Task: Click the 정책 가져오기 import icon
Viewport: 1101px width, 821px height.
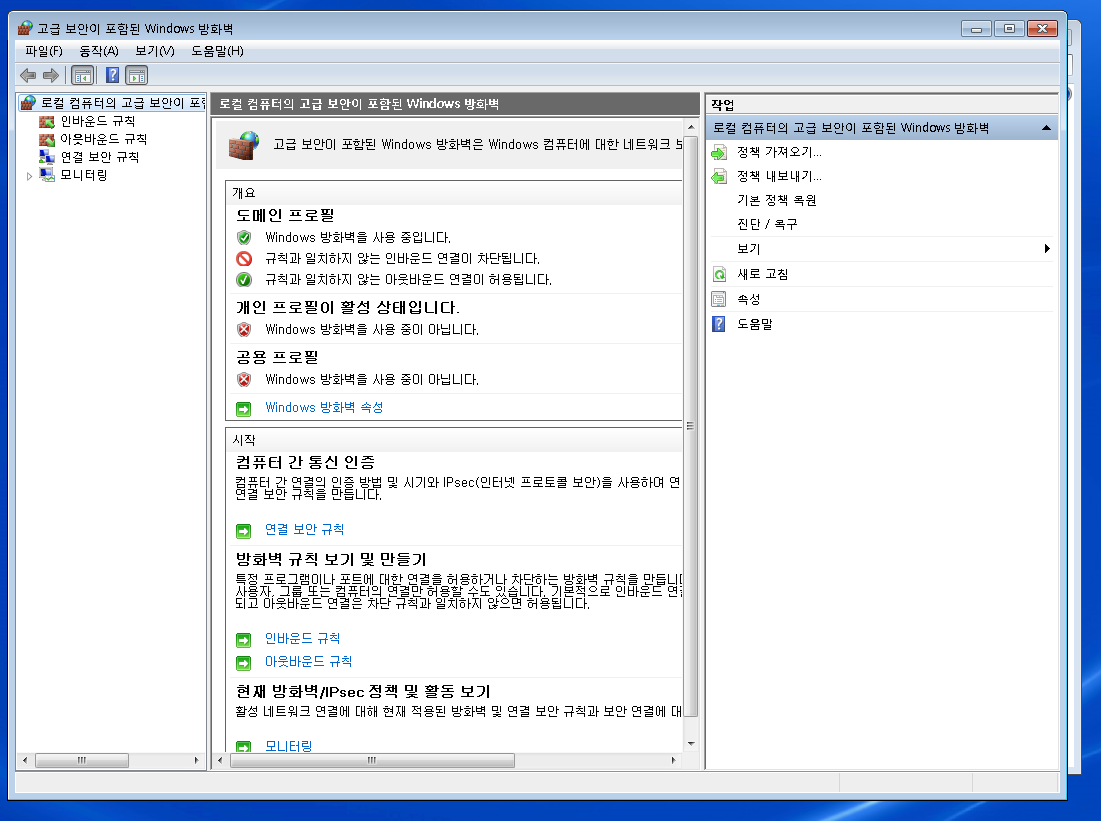Action: (x=719, y=152)
